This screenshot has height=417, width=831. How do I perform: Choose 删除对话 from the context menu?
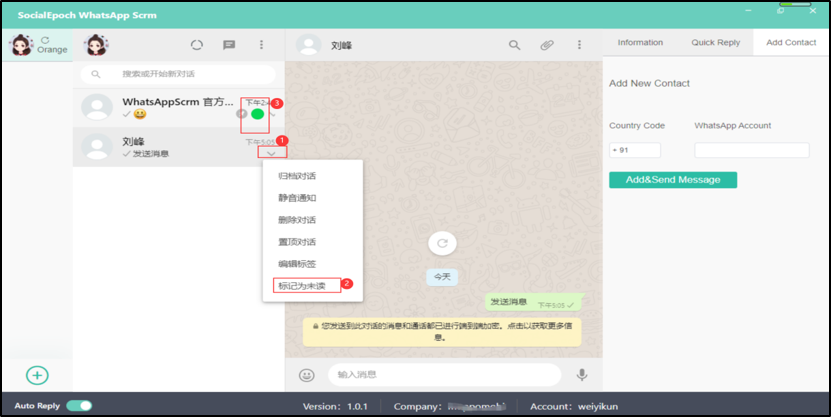(x=297, y=220)
